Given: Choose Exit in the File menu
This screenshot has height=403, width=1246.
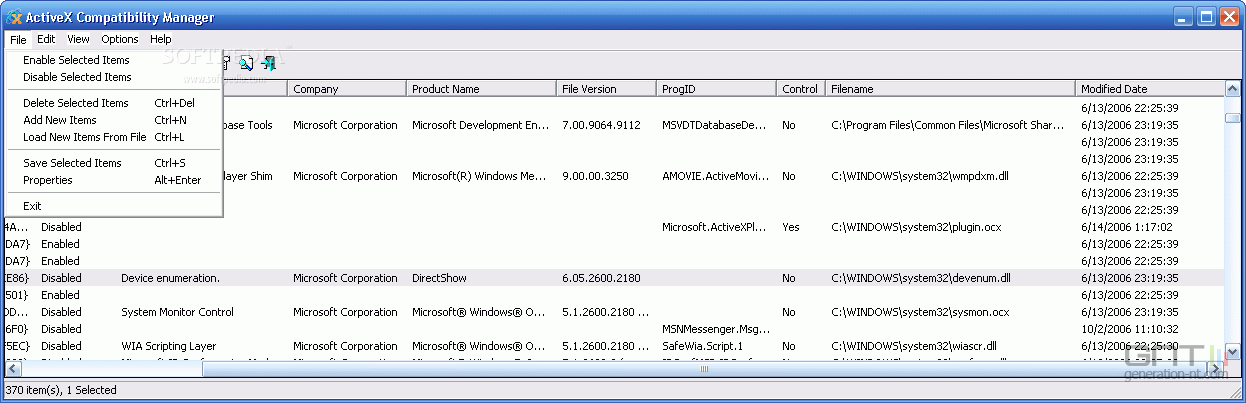Looking at the screenshot, I should (114, 206).
